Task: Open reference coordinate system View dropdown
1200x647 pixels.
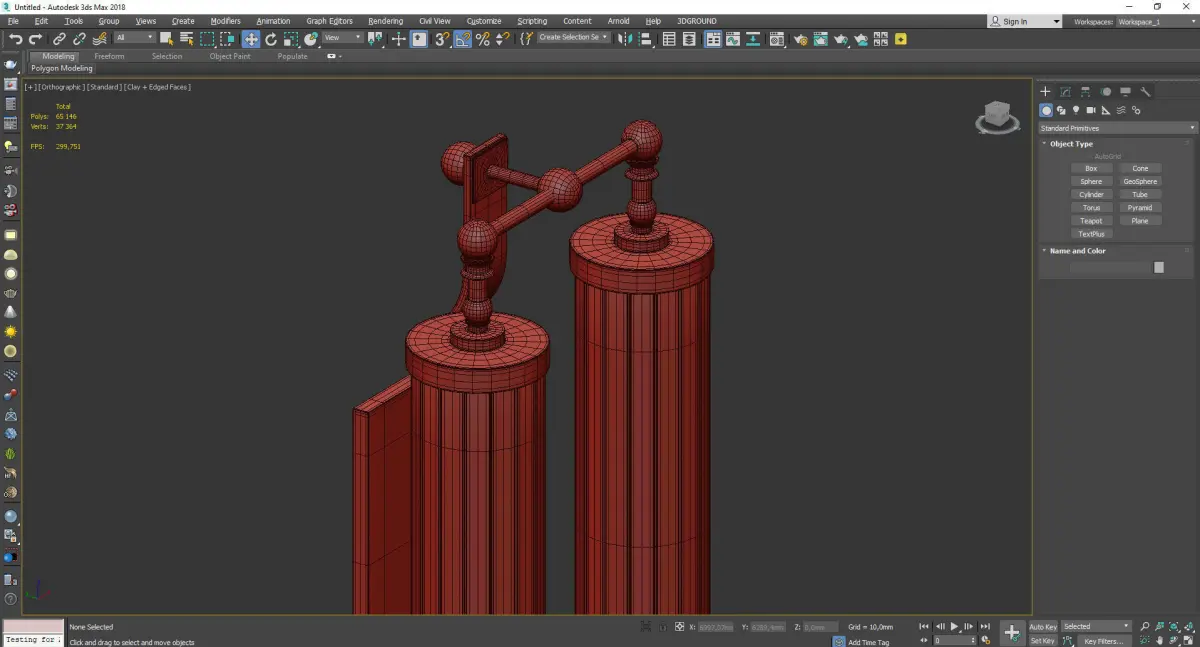Action: pyautogui.click(x=342, y=38)
